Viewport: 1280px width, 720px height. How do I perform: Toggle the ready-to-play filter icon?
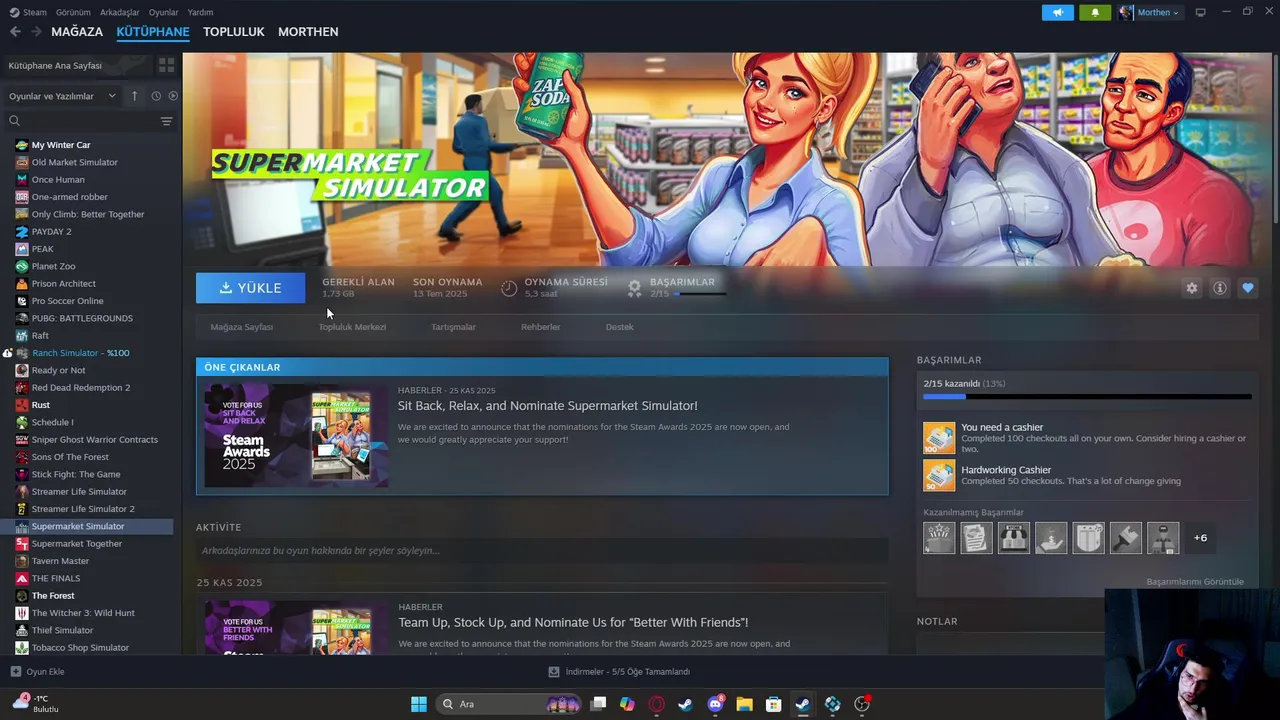pyautogui.click(x=173, y=96)
